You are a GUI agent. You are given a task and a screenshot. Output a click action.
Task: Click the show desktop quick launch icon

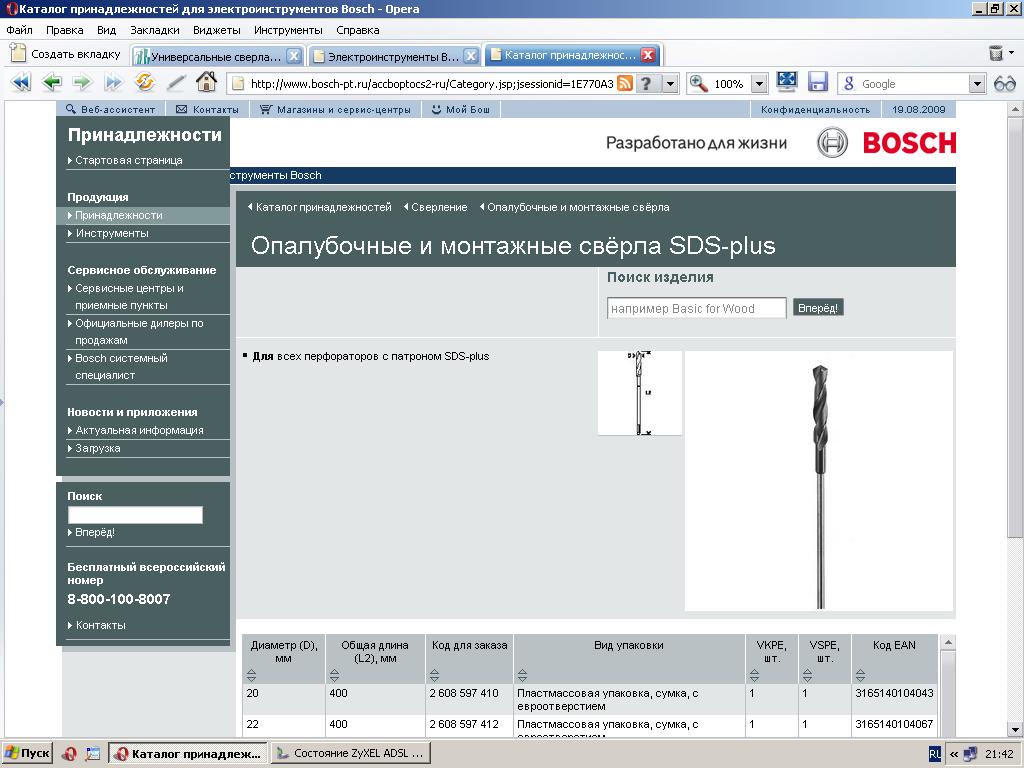(93, 754)
